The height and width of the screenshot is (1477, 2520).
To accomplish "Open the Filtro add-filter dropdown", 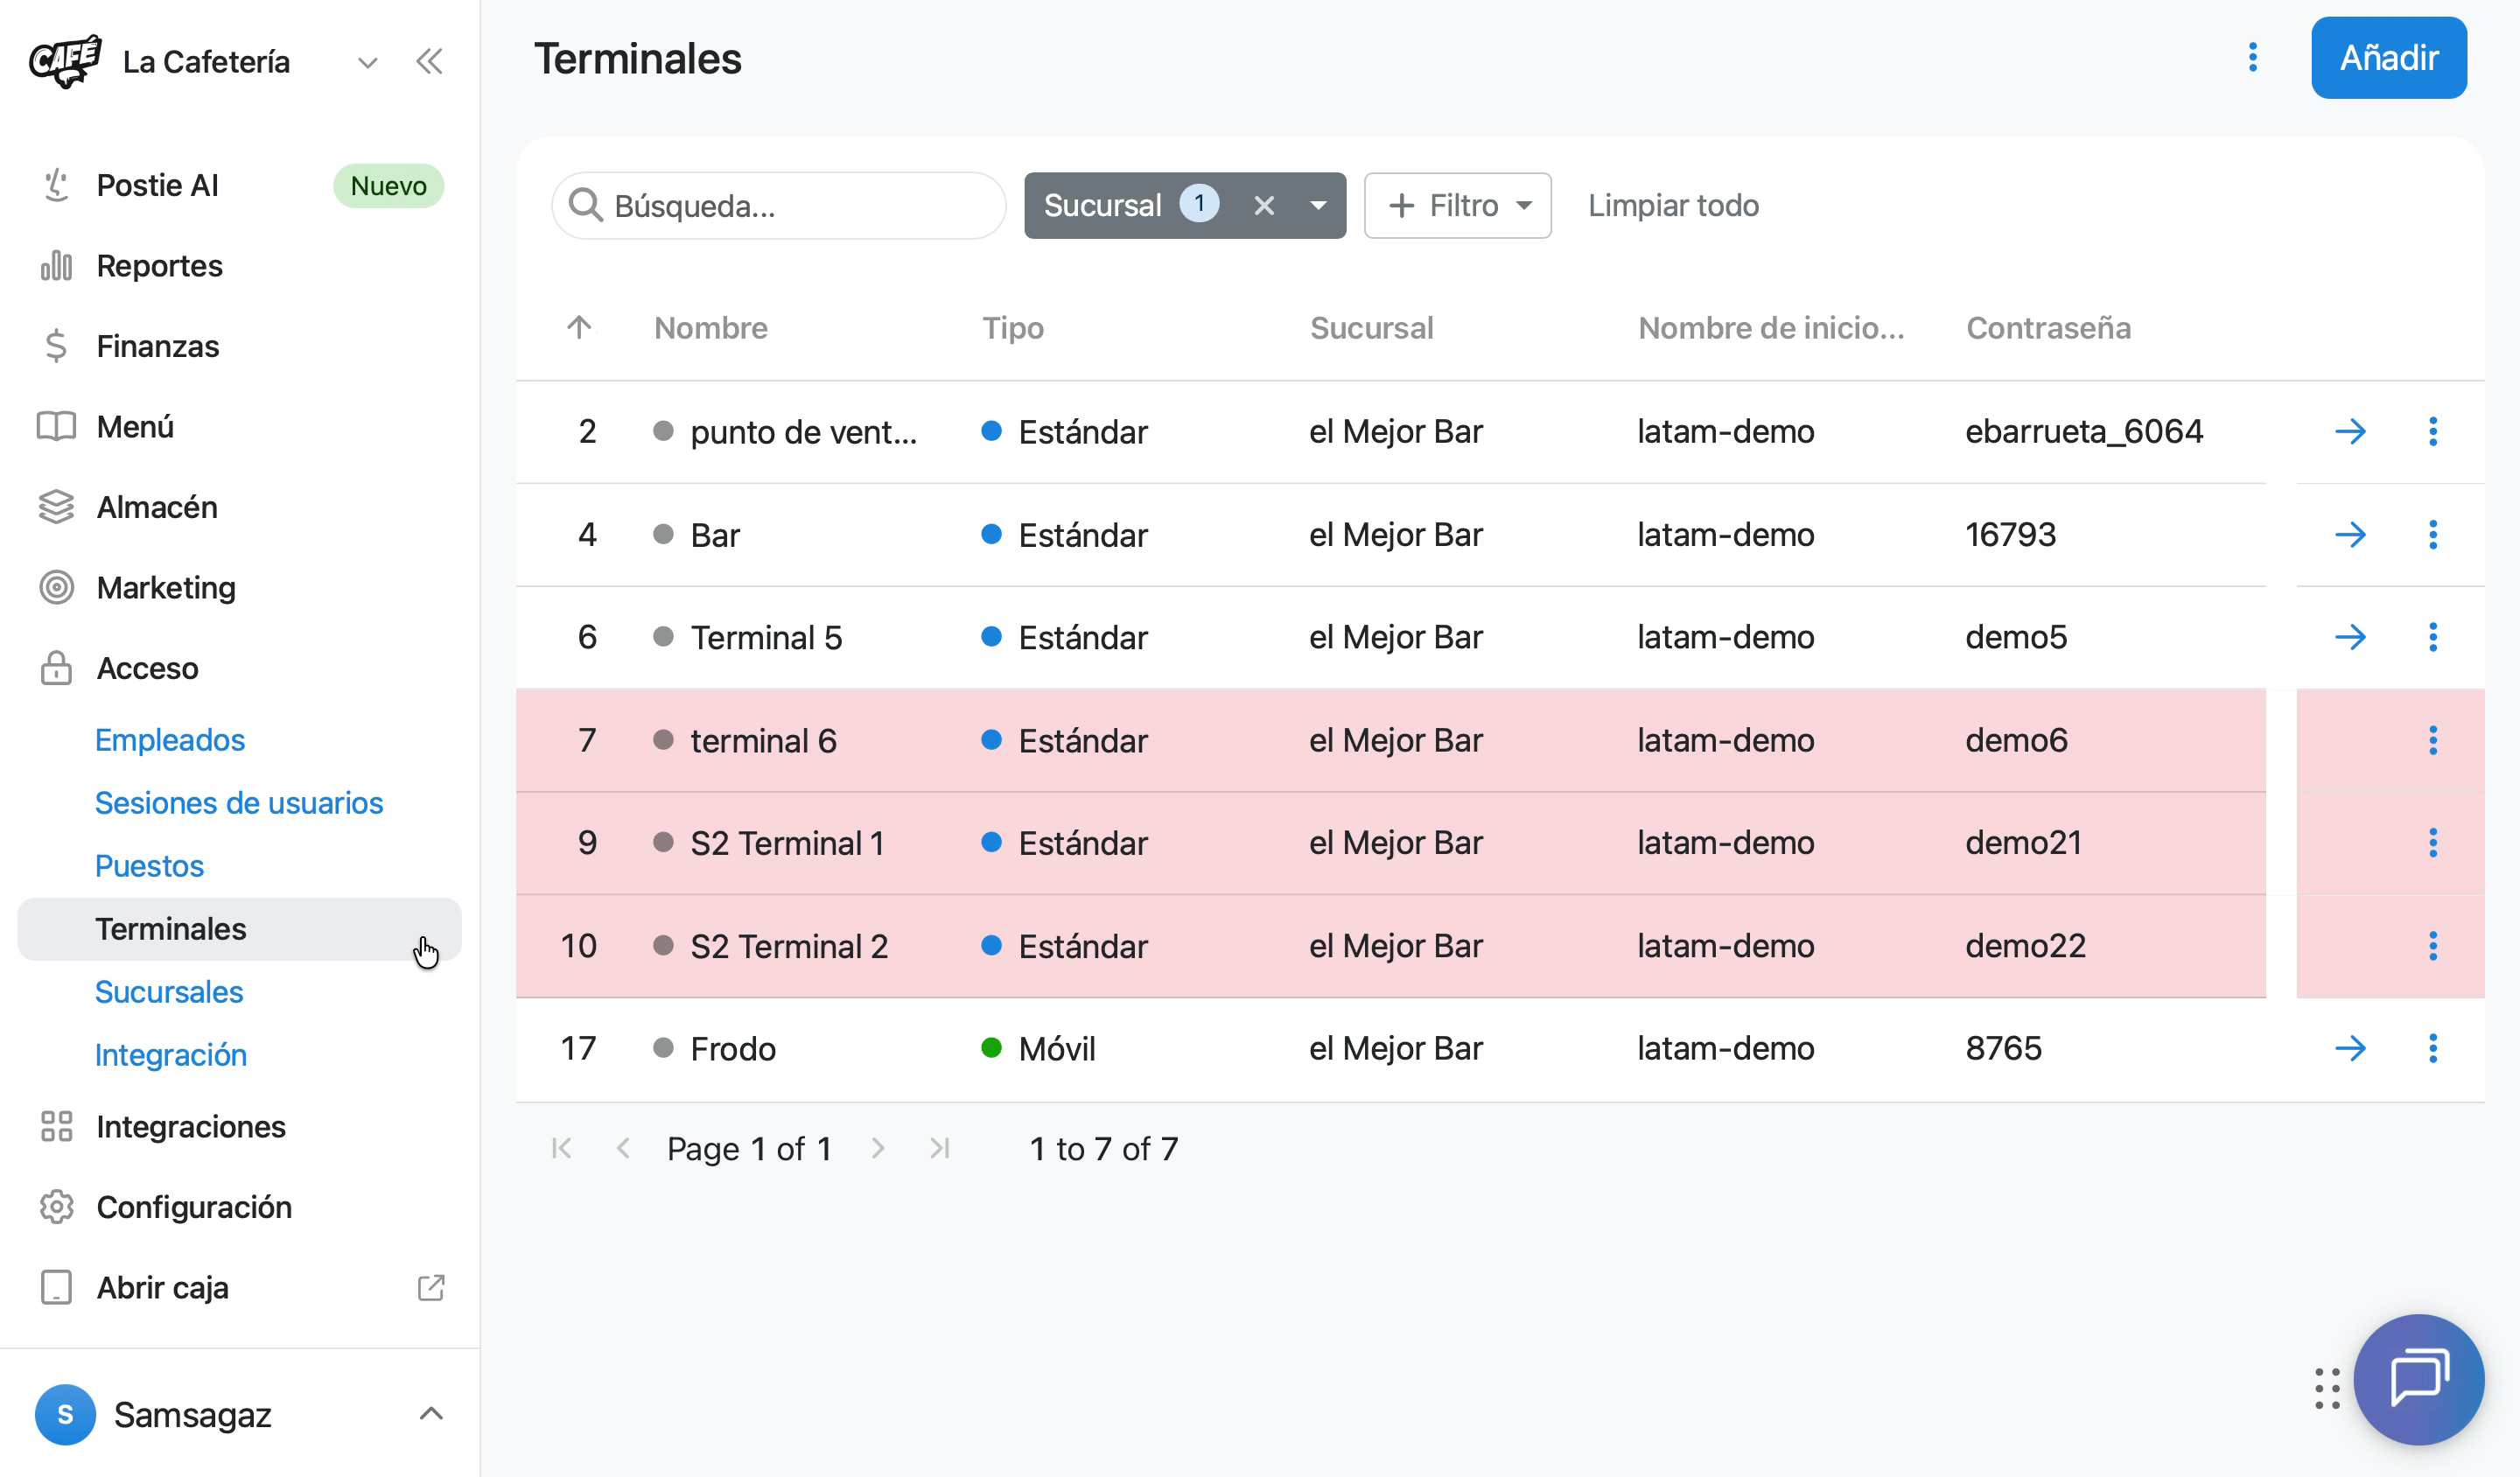I will tap(1458, 206).
